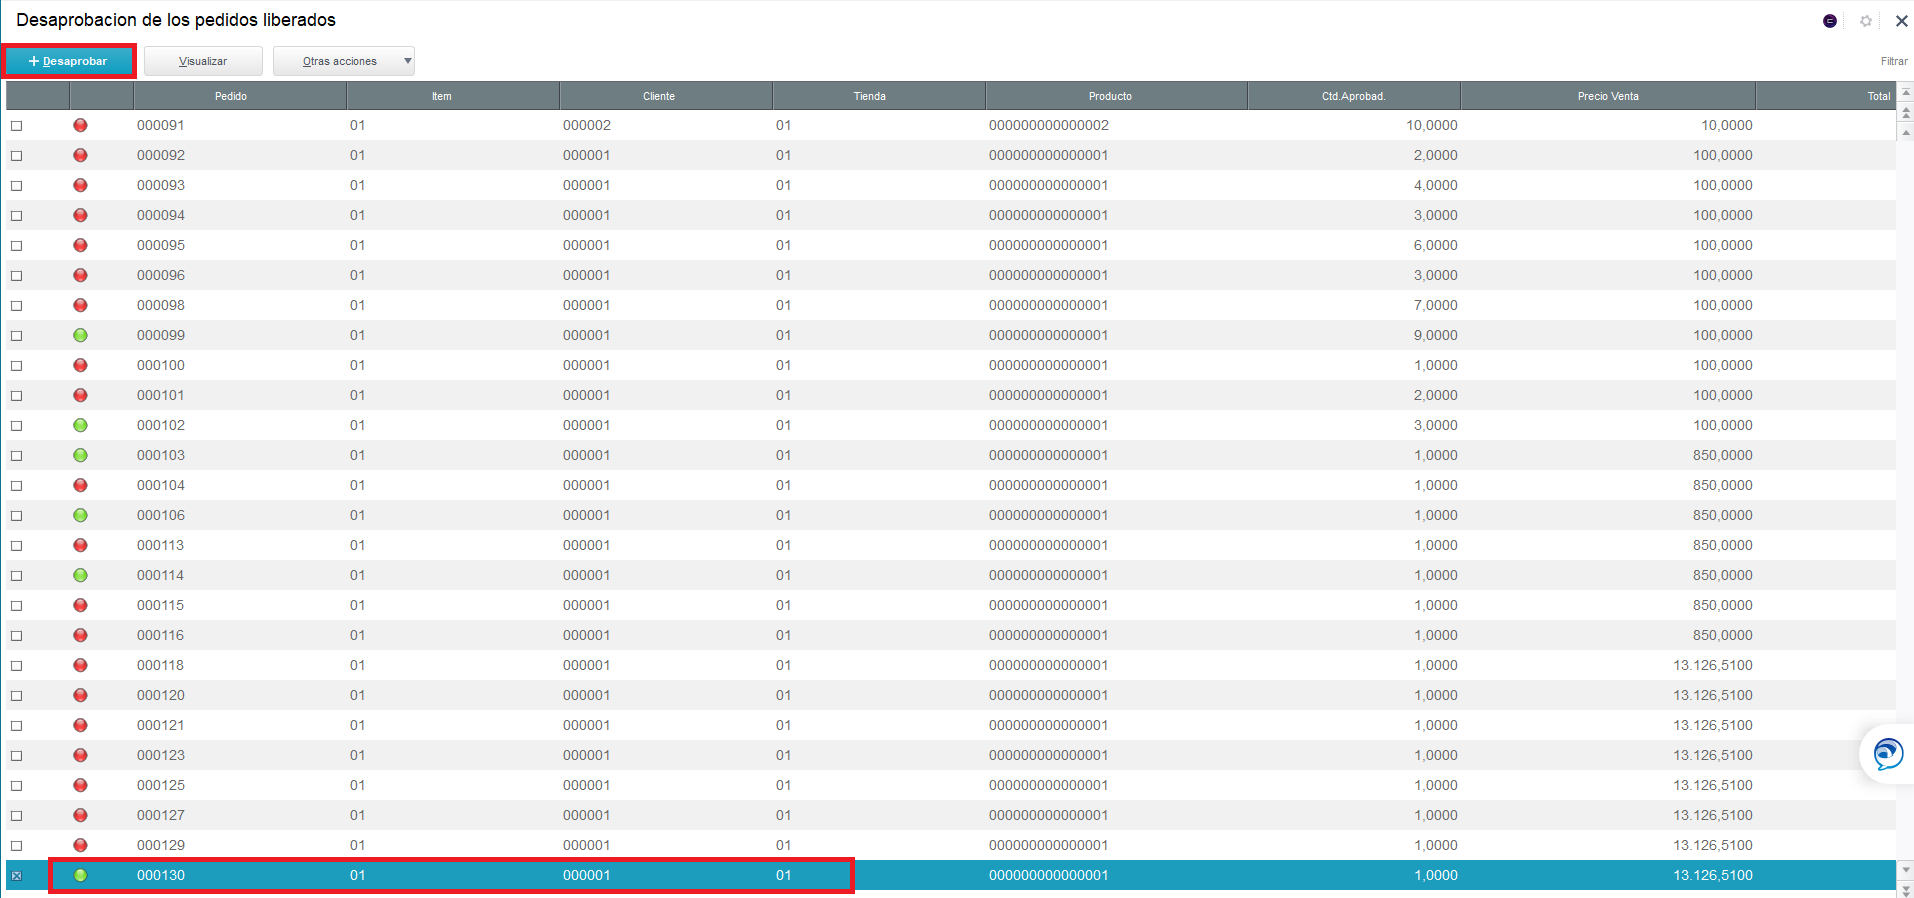The height and width of the screenshot is (898, 1914).
Task: Check the box for pedido 000120
Action: (16, 696)
